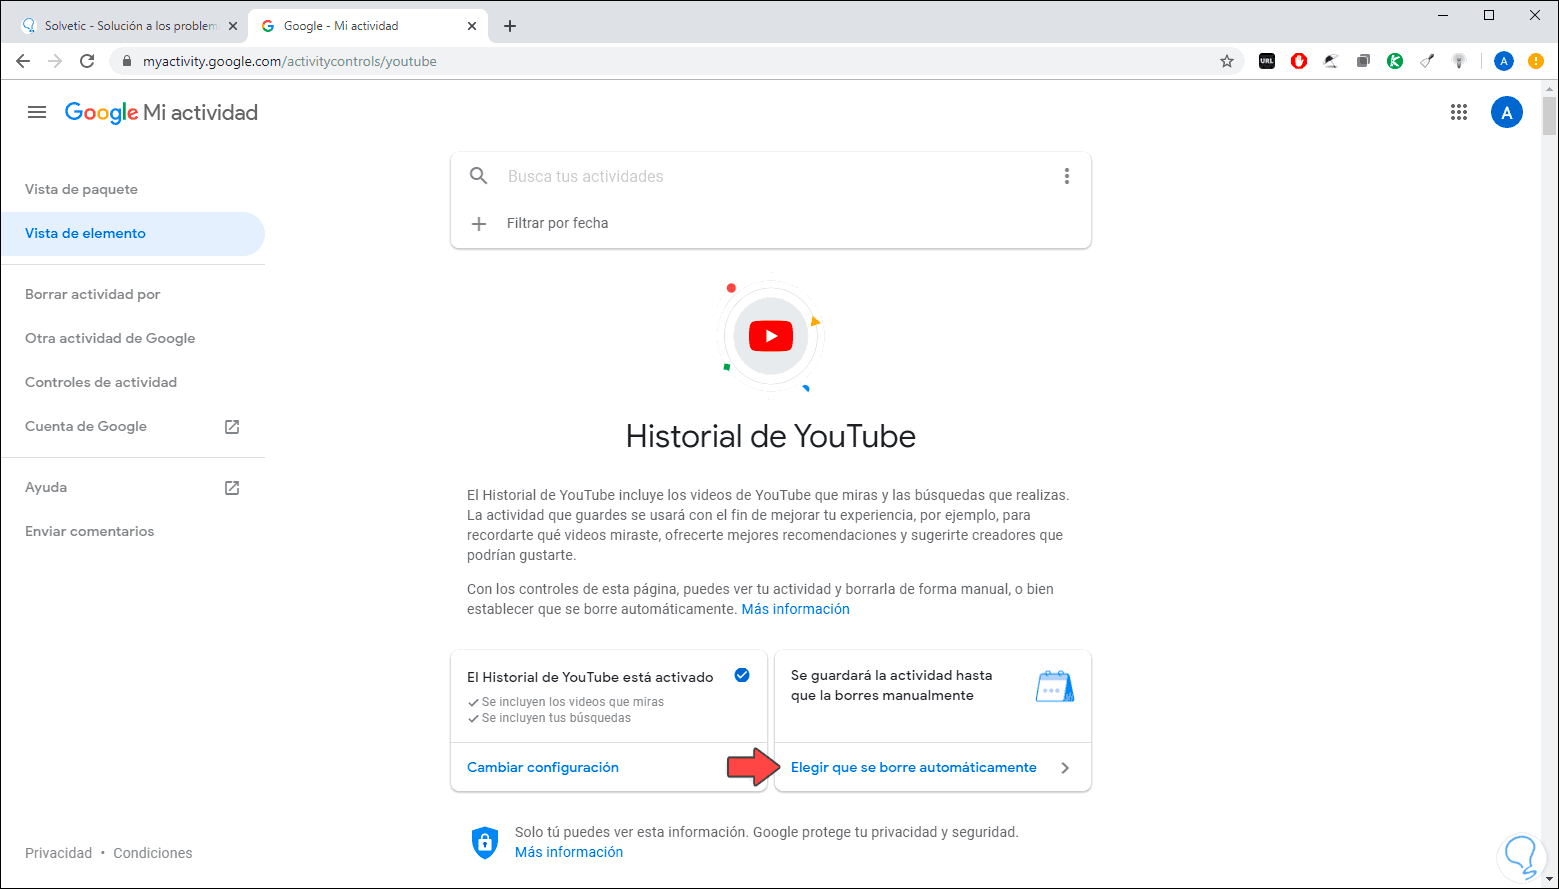Expand the auto-delete chevron arrow

click(1065, 768)
